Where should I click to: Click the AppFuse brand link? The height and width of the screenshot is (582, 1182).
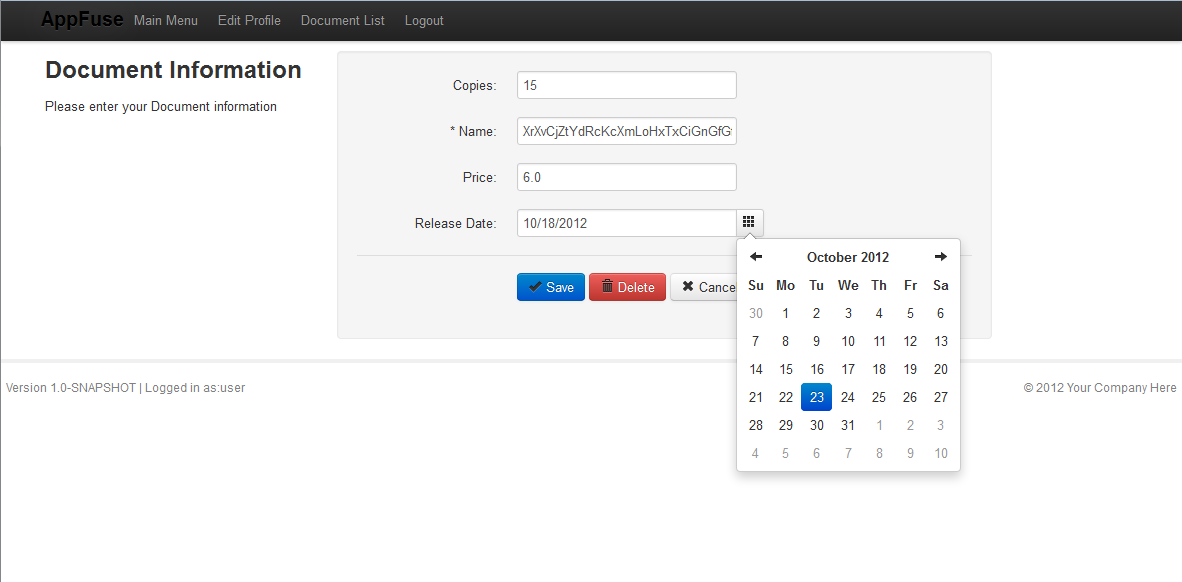point(81,19)
